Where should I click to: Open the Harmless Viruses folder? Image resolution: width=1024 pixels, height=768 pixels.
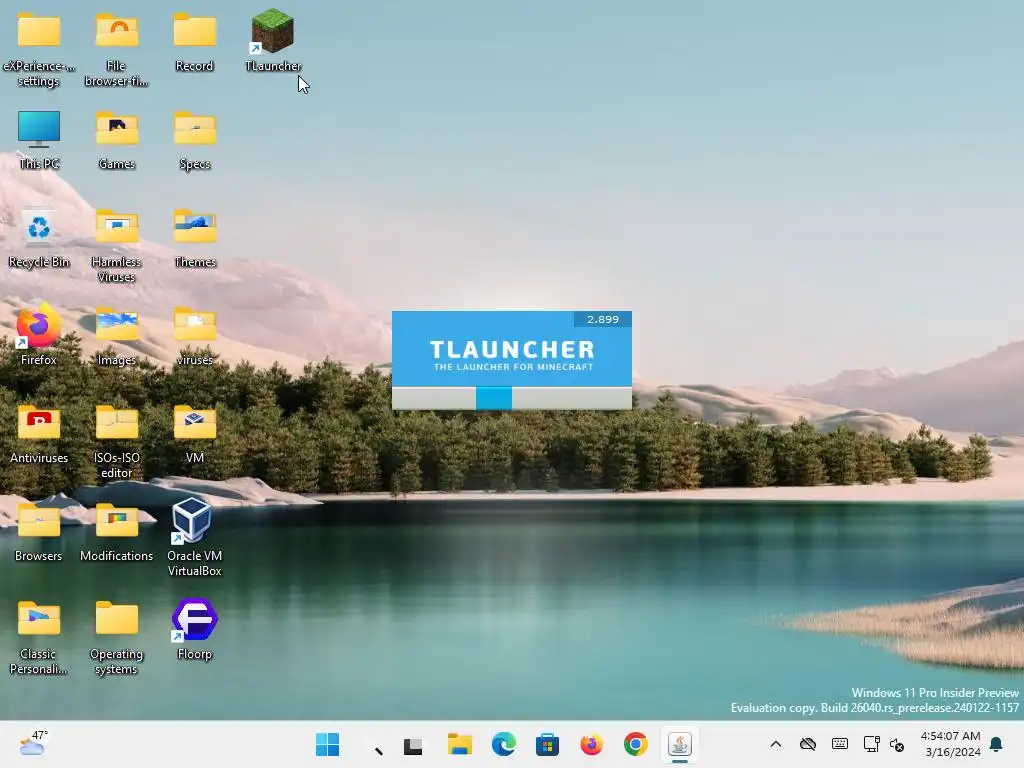[x=116, y=246]
